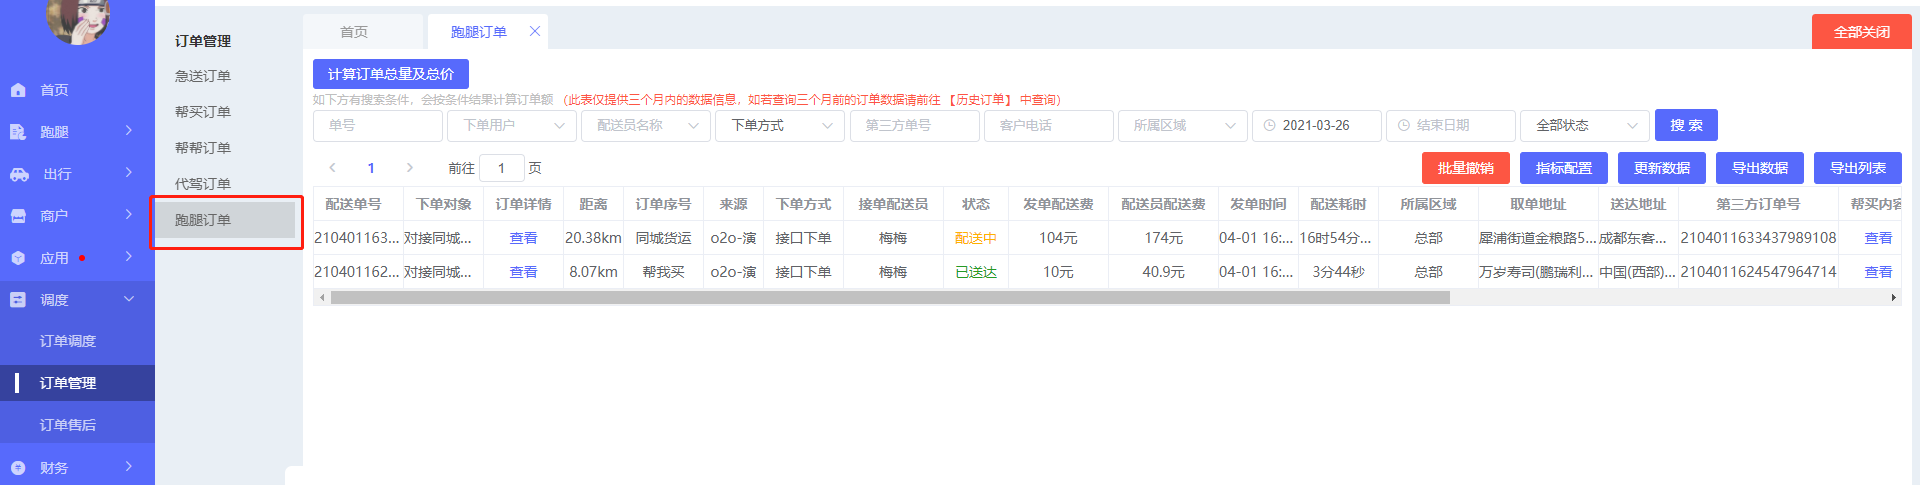Image resolution: width=1920 pixels, height=485 pixels.
Task: Click 查看 帮买内容 link in 104元 row
Action: pos(1878,238)
